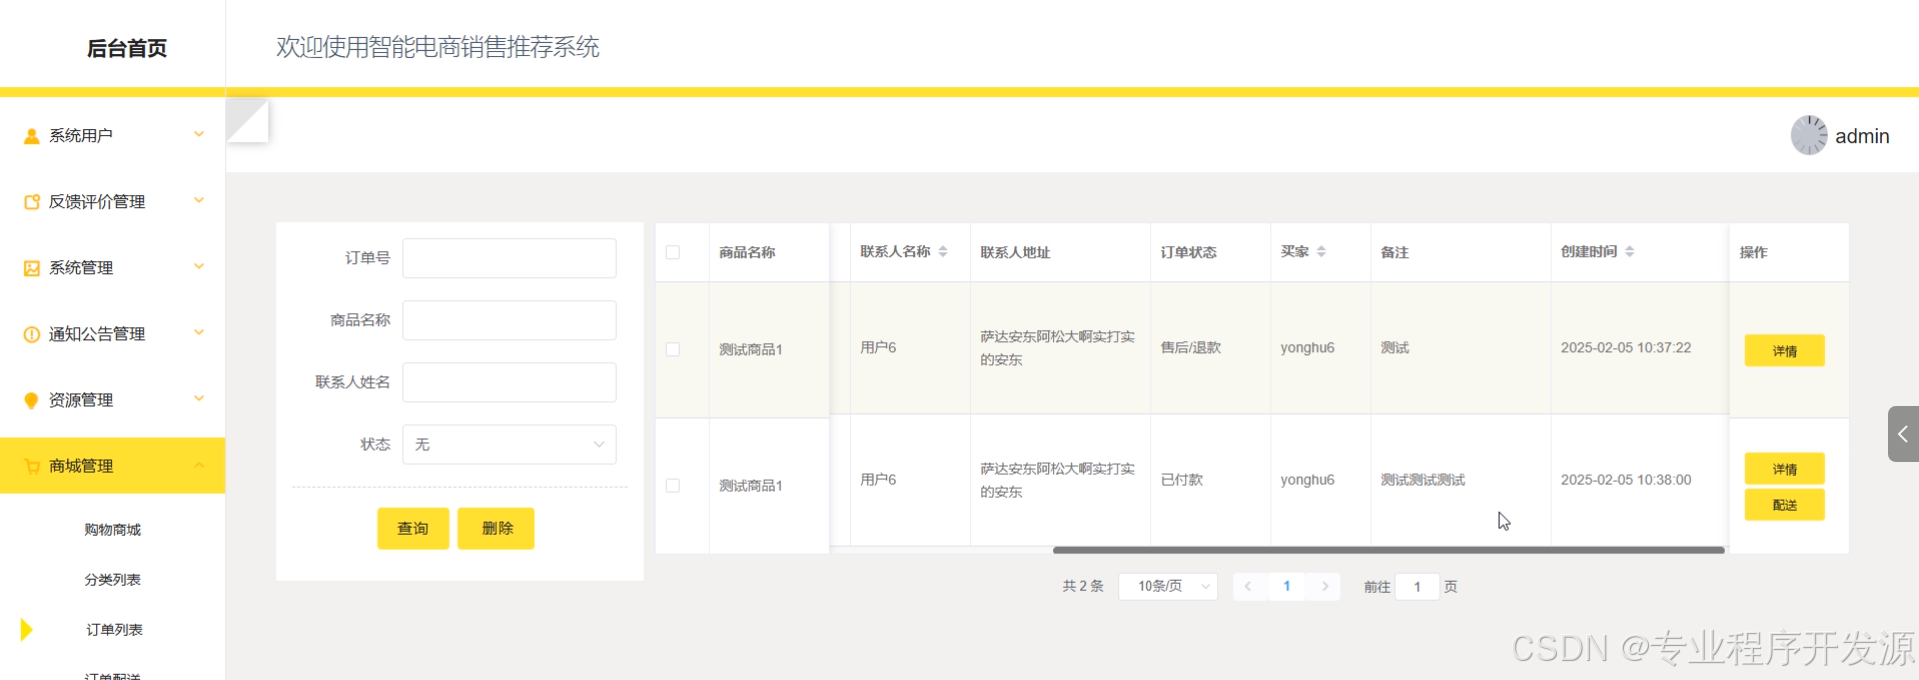Go to previous page arrow

tap(1248, 587)
